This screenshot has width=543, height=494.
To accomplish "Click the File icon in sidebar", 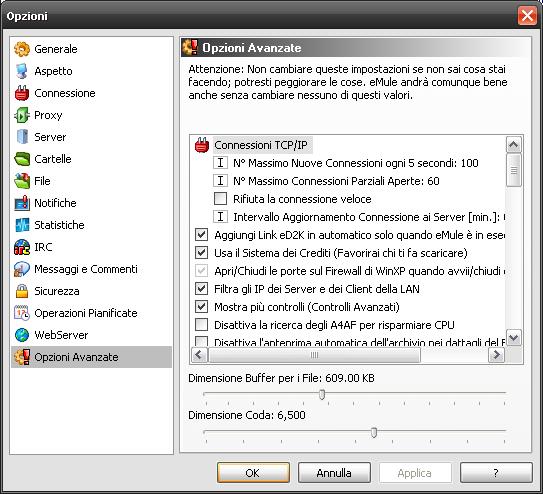I will 22,181.
